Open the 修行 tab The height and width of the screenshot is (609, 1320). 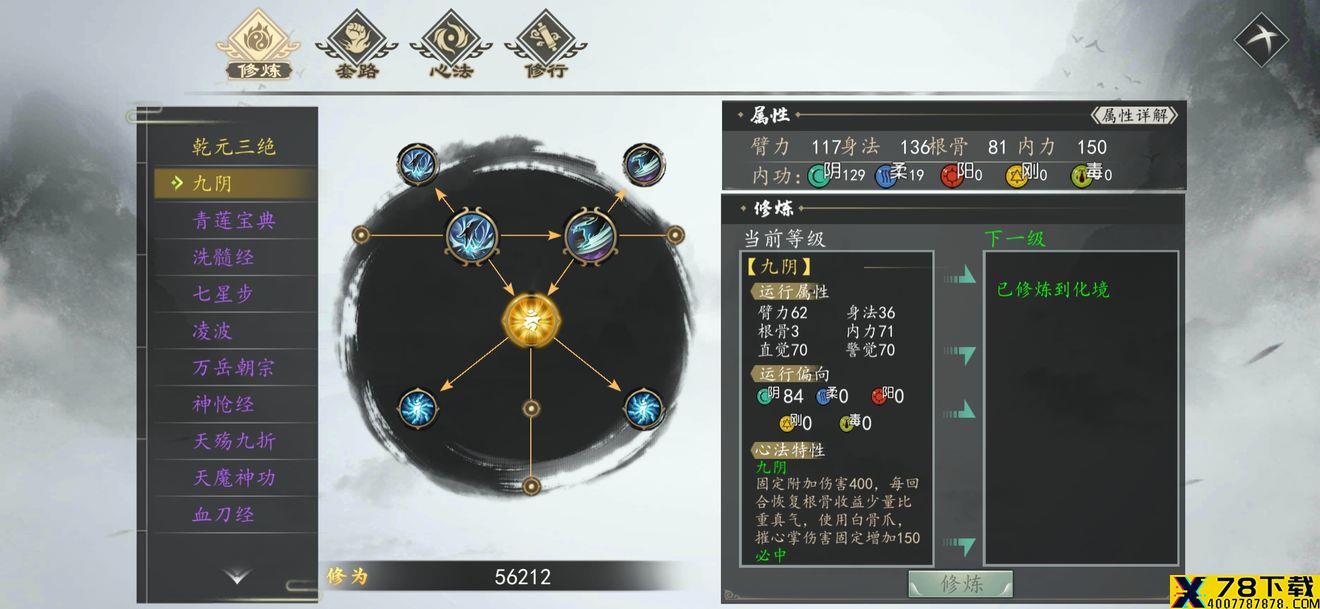(x=546, y=46)
